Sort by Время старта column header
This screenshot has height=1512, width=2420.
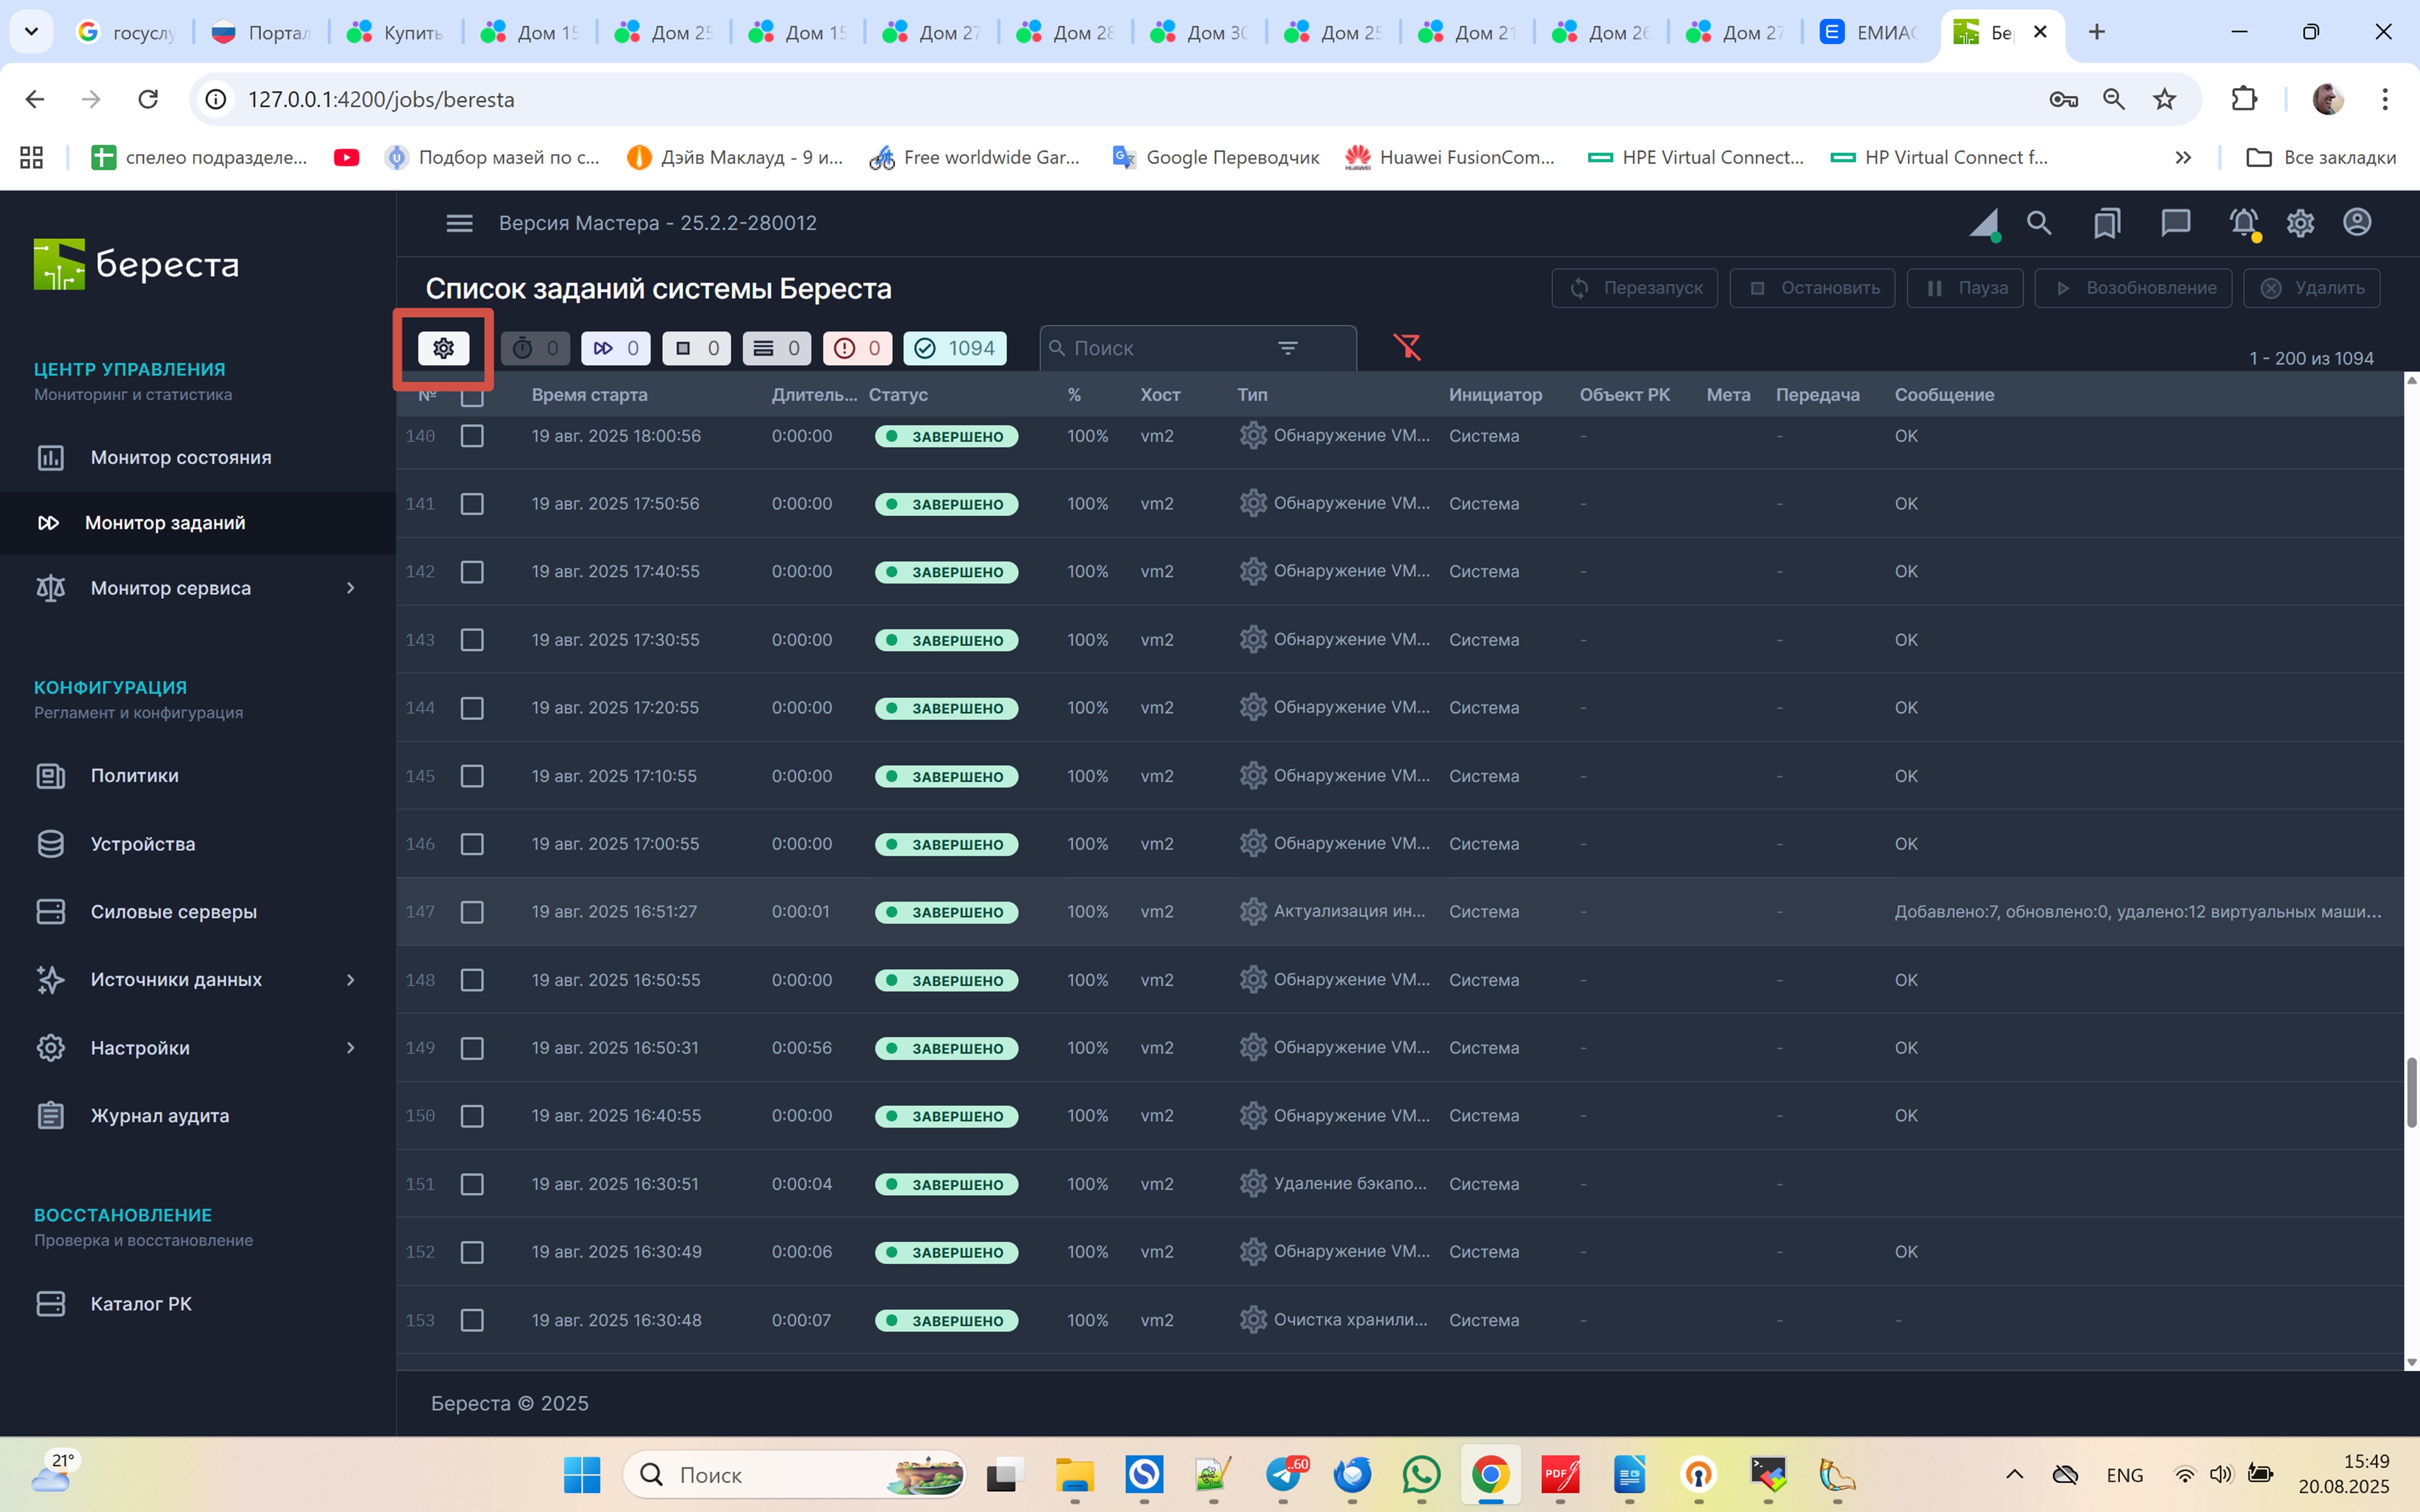589,395
